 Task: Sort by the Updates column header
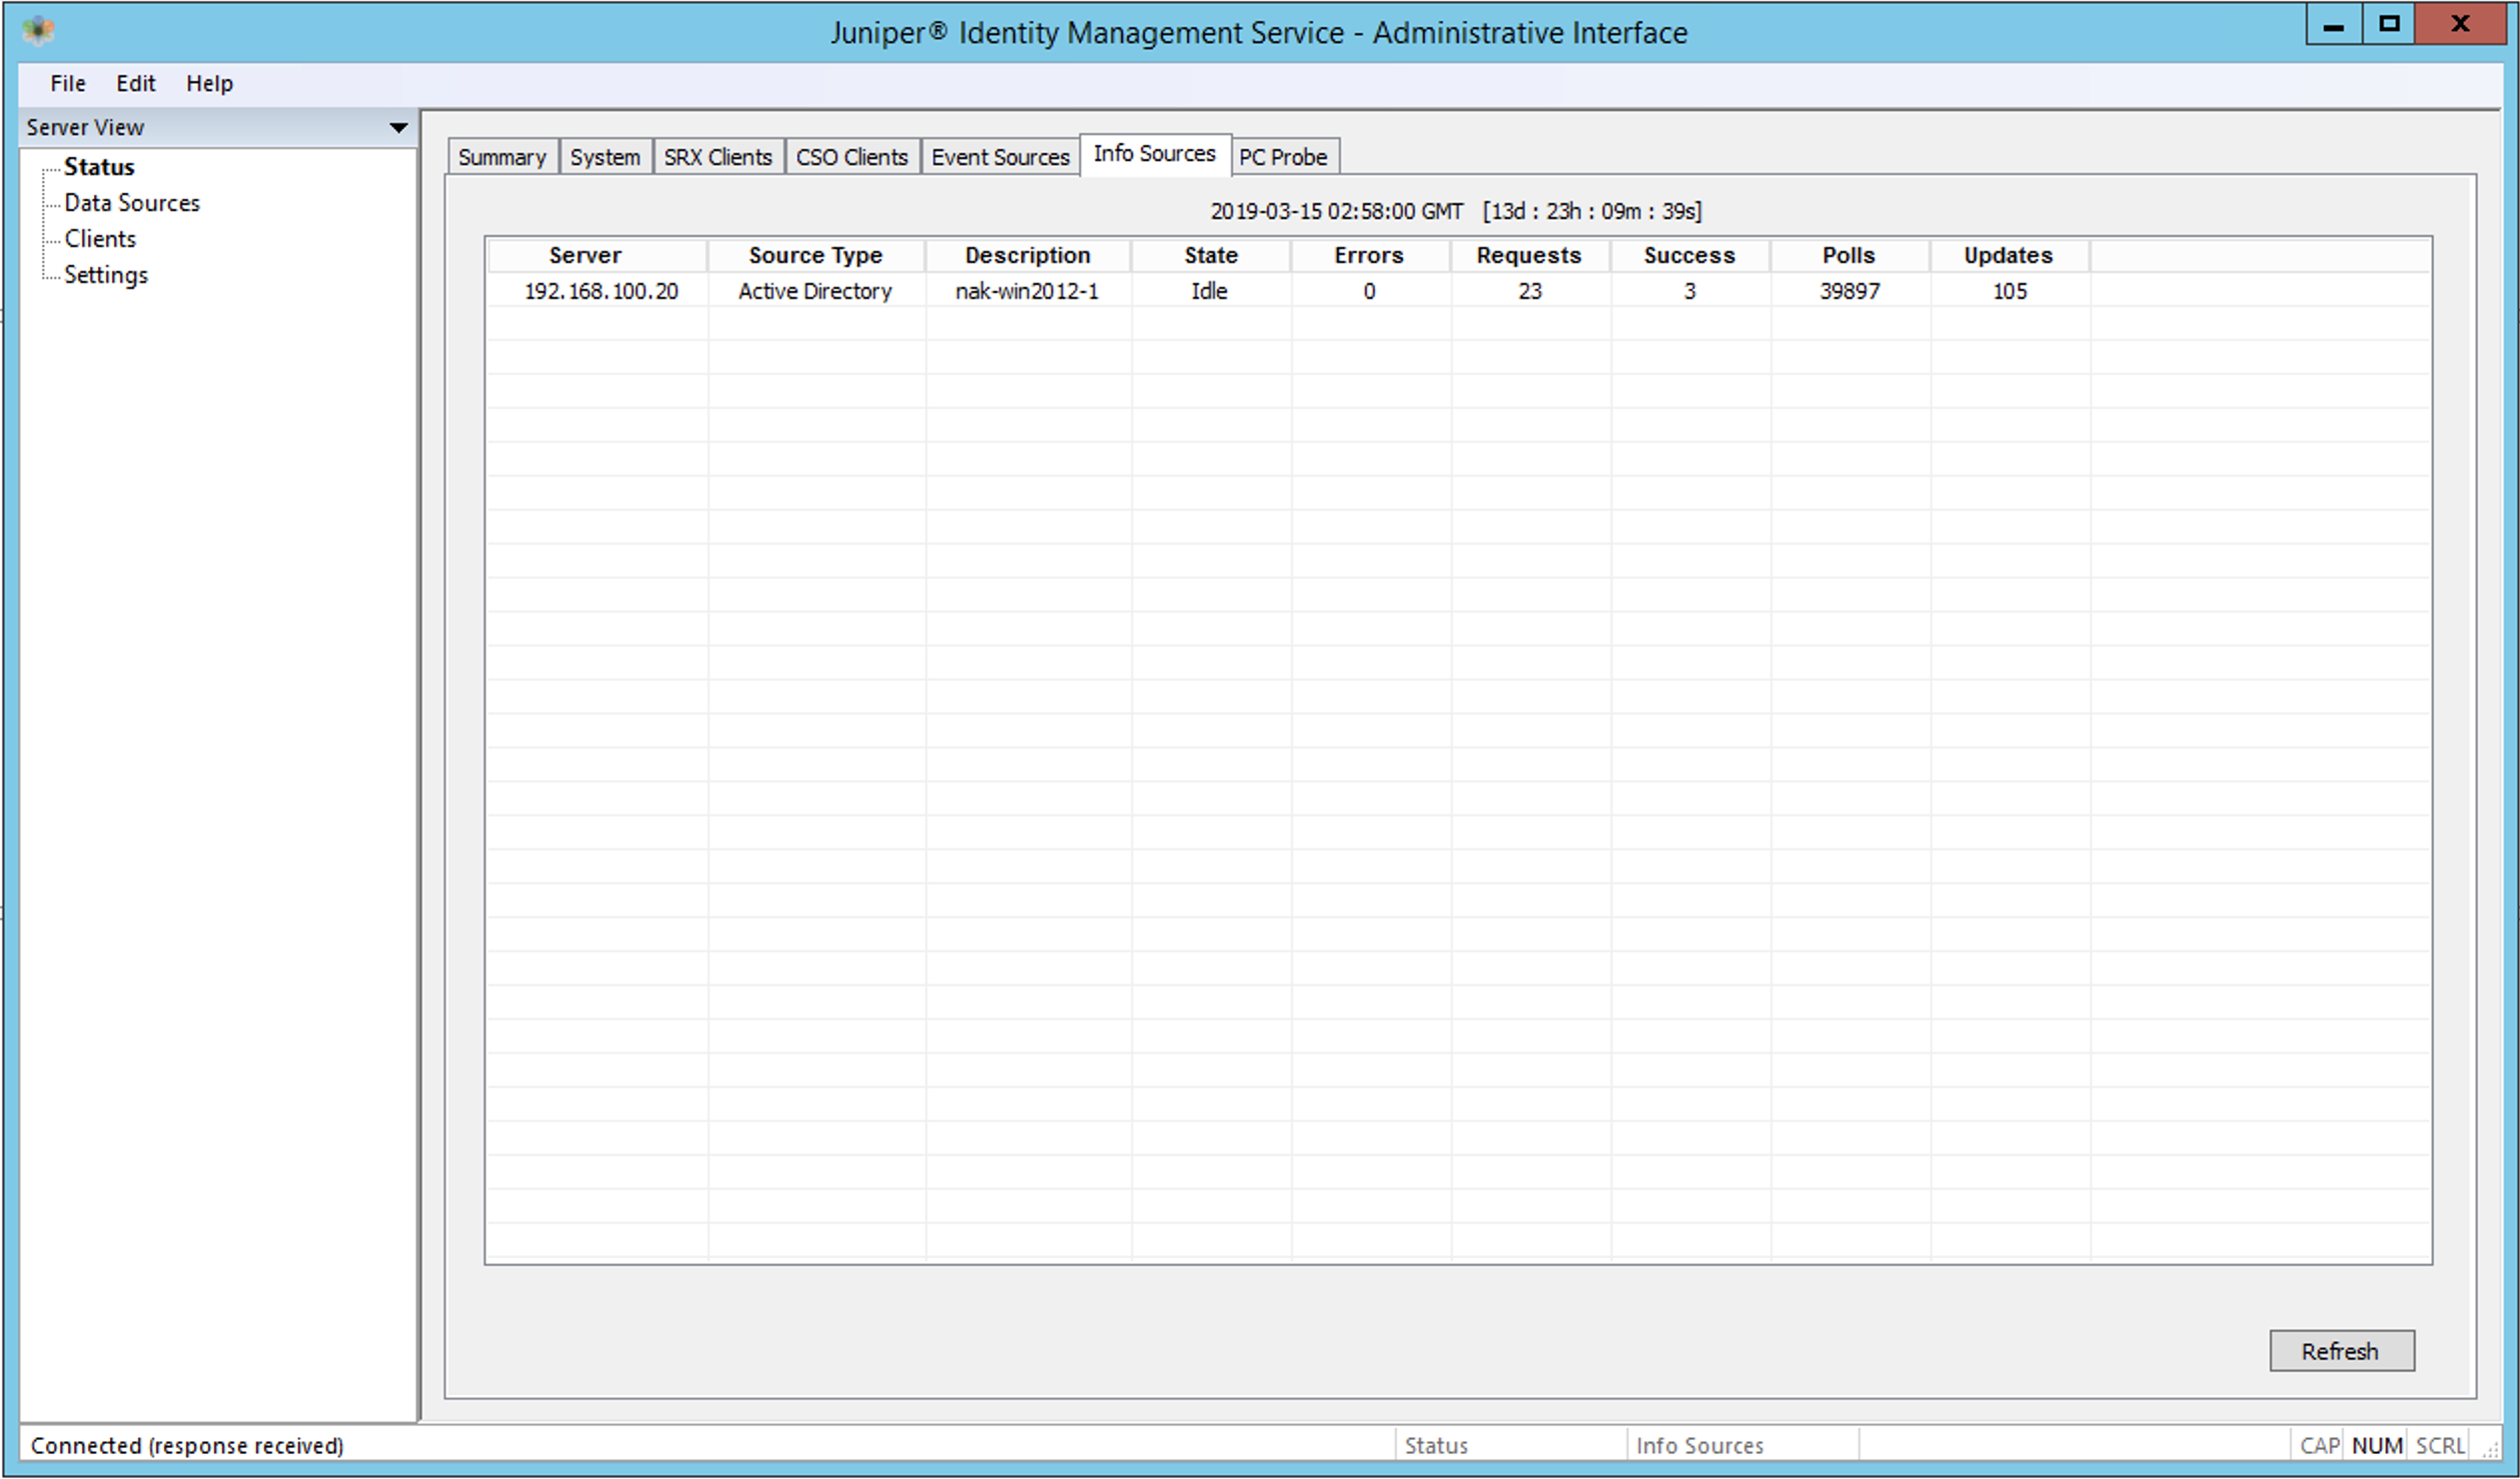tap(2010, 255)
